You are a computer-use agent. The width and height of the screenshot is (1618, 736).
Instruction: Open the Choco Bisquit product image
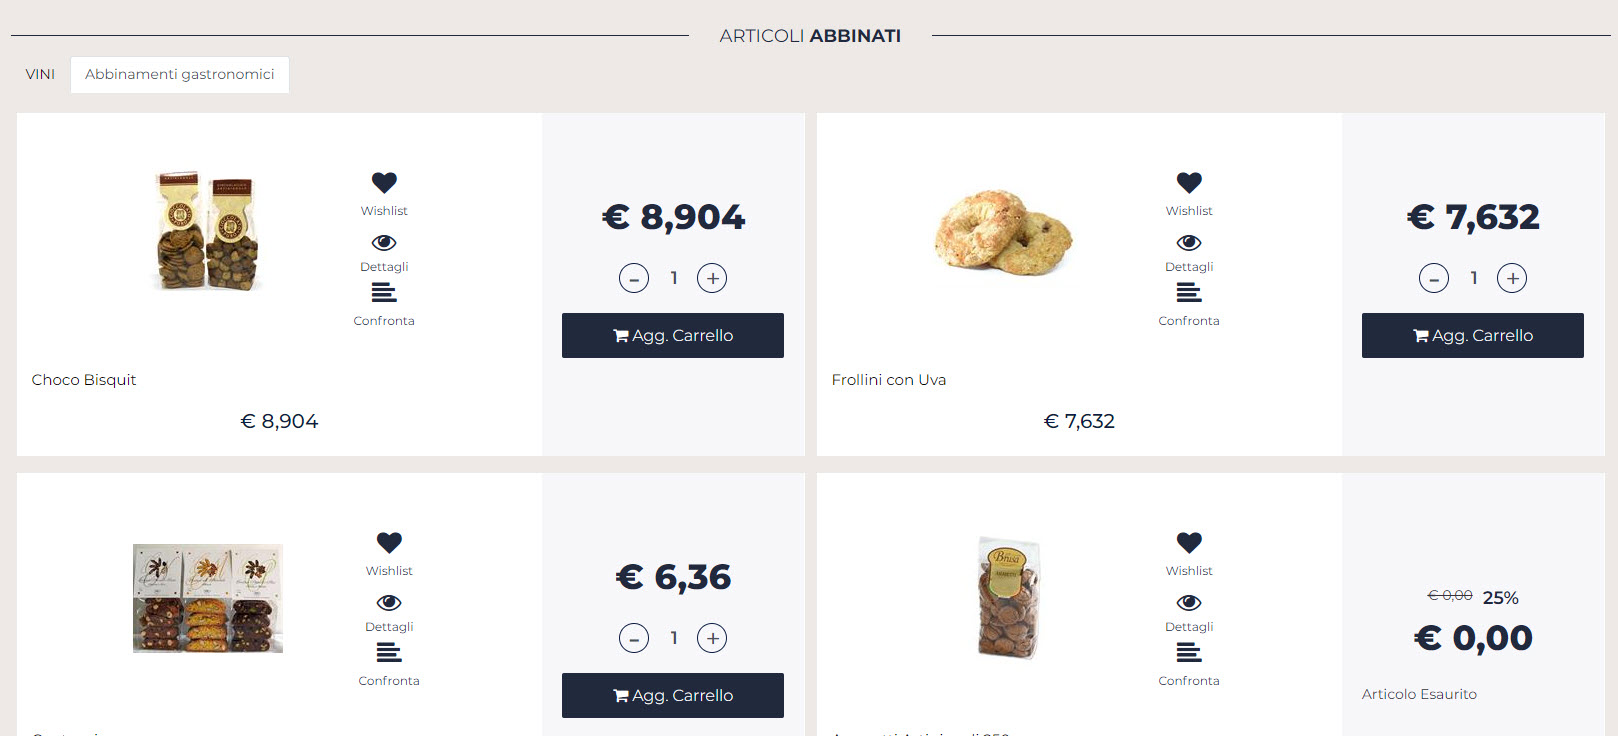point(208,232)
